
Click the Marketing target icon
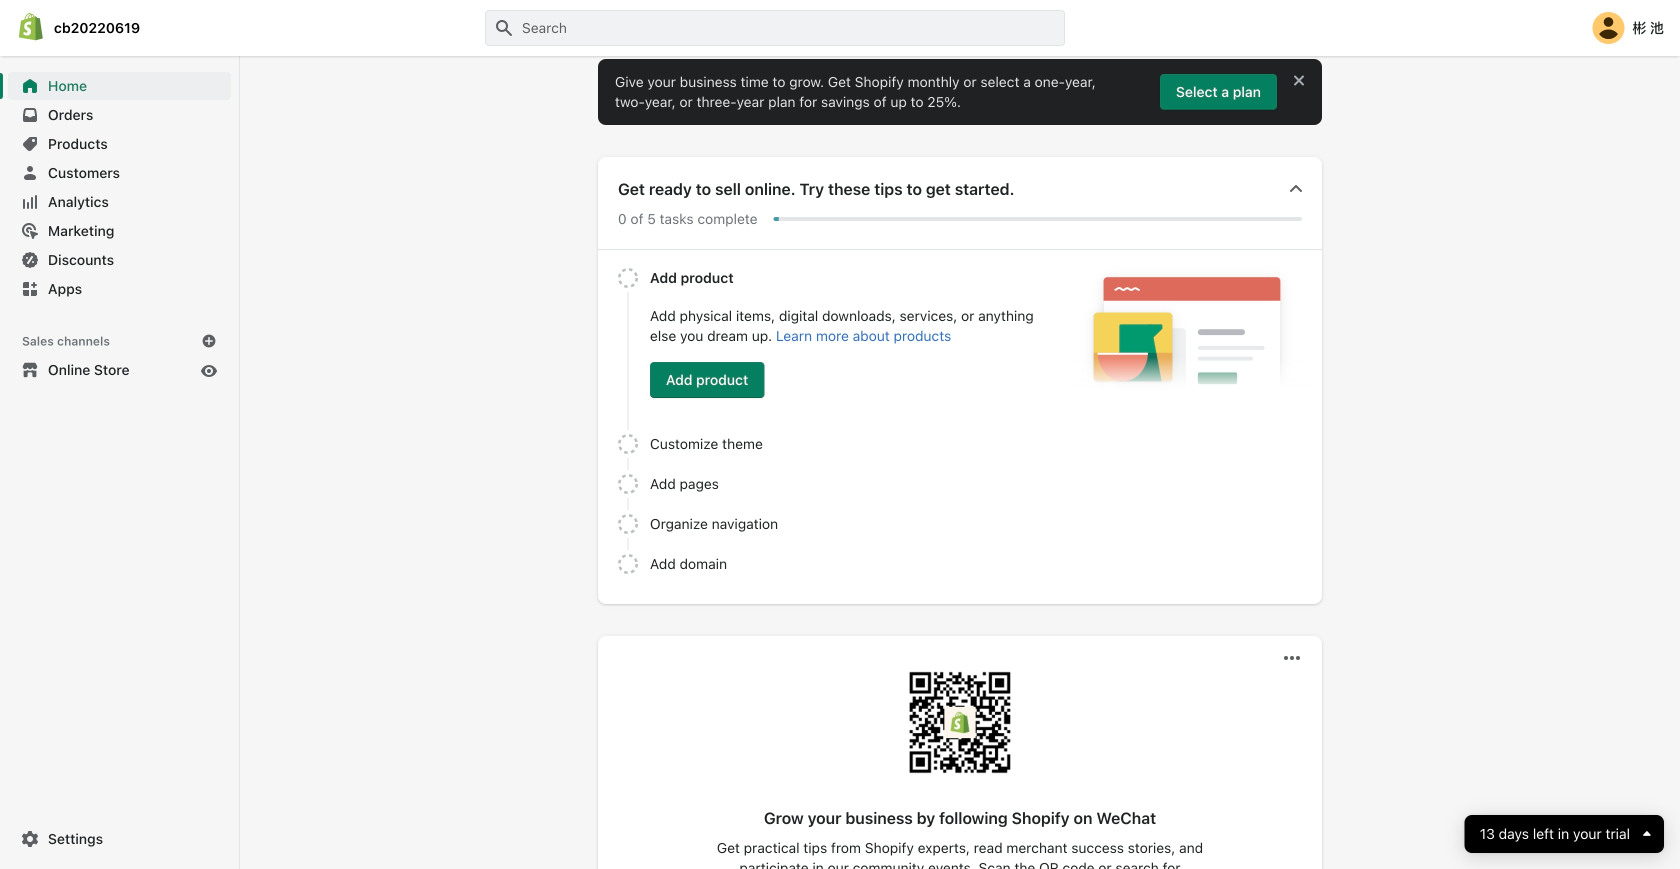coord(30,231)
